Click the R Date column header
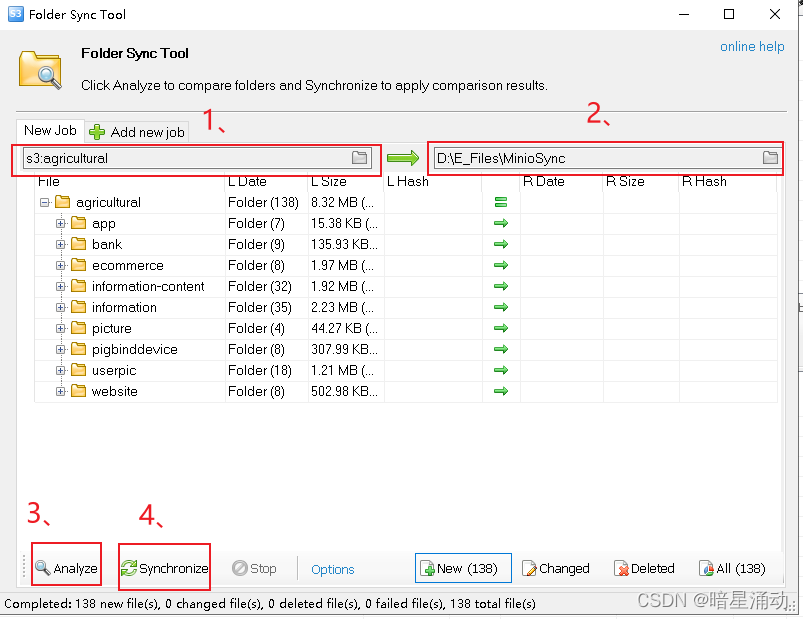 561,182
